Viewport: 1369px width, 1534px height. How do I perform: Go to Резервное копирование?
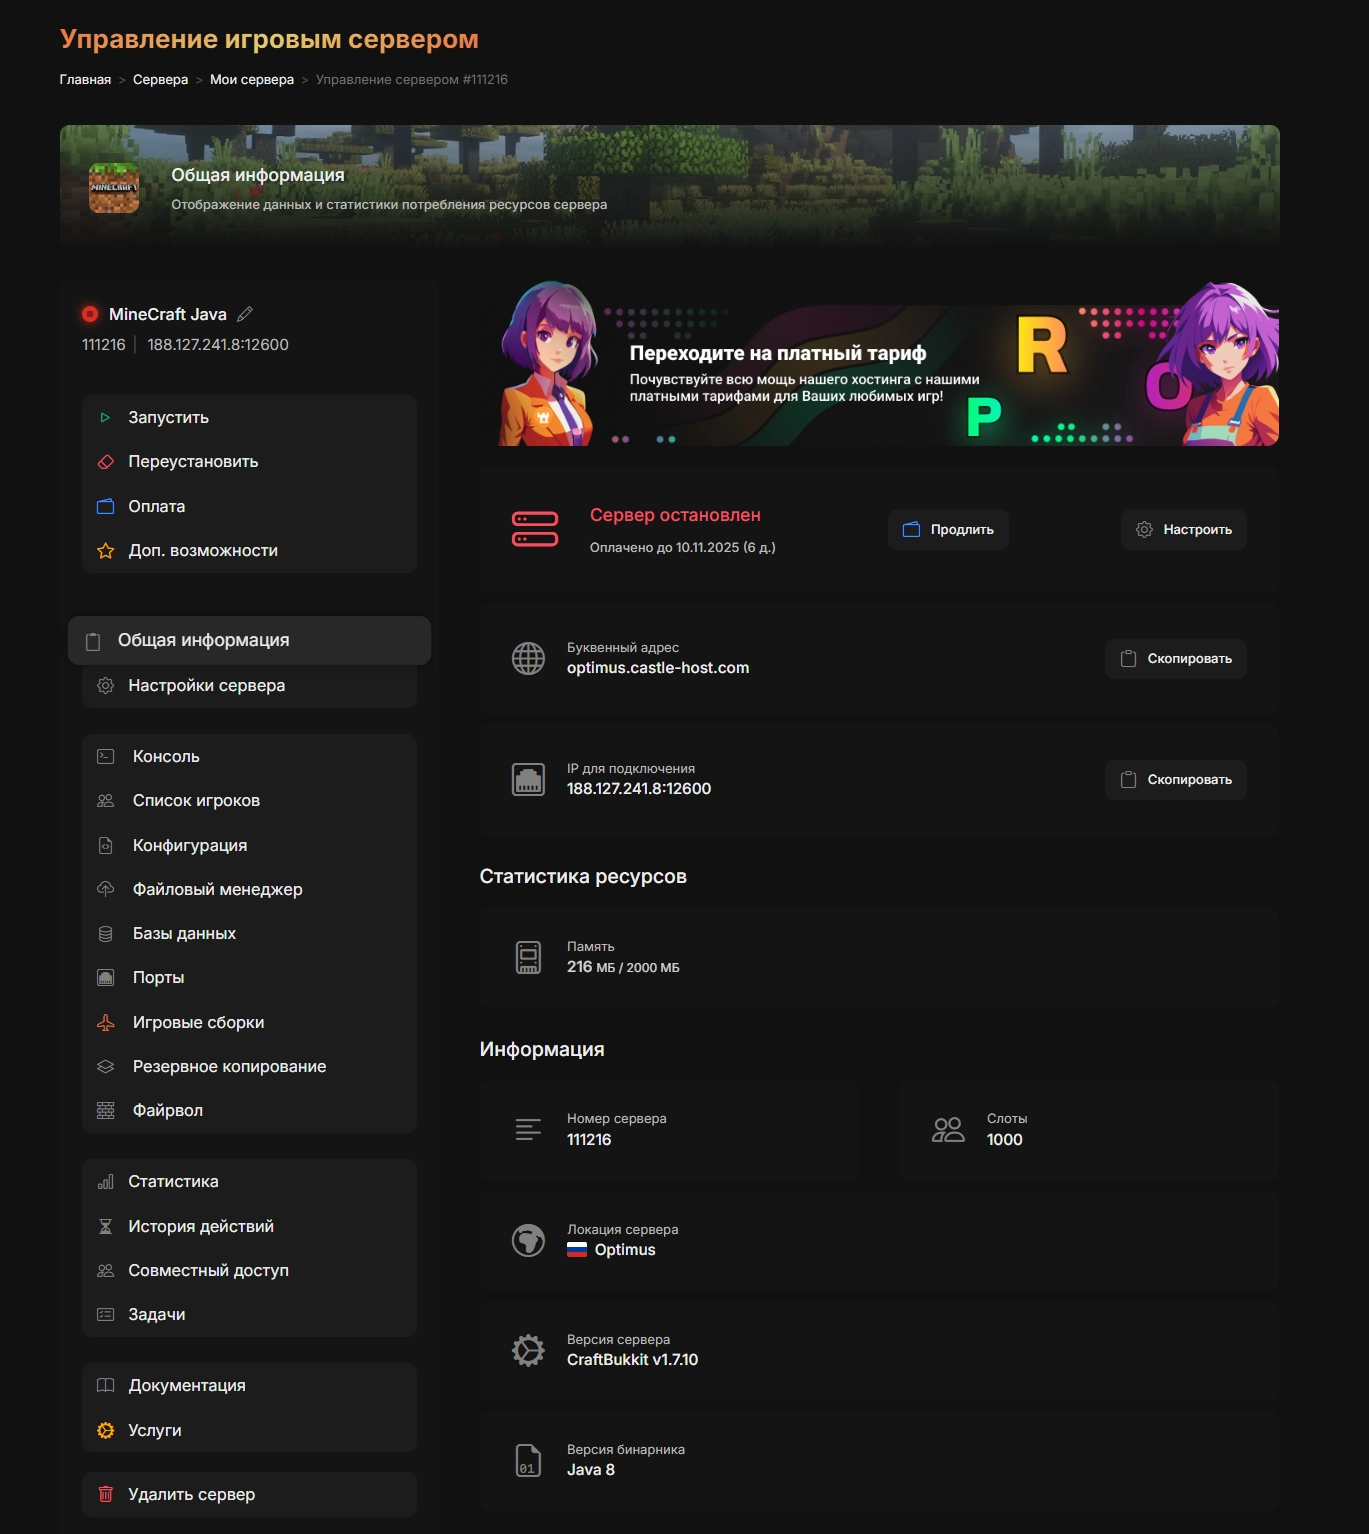tap(229, 1066)
